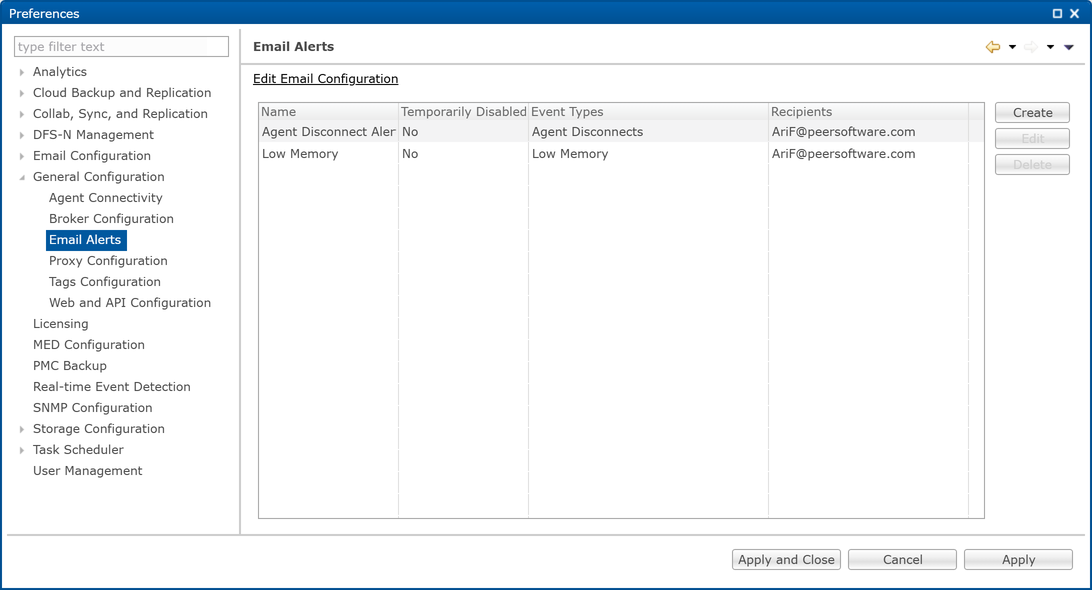Image resolution: width=1092 pixels, height=590 pixels.
Task: Expand the Email Configuration tree node
Action: coord(22,156)
